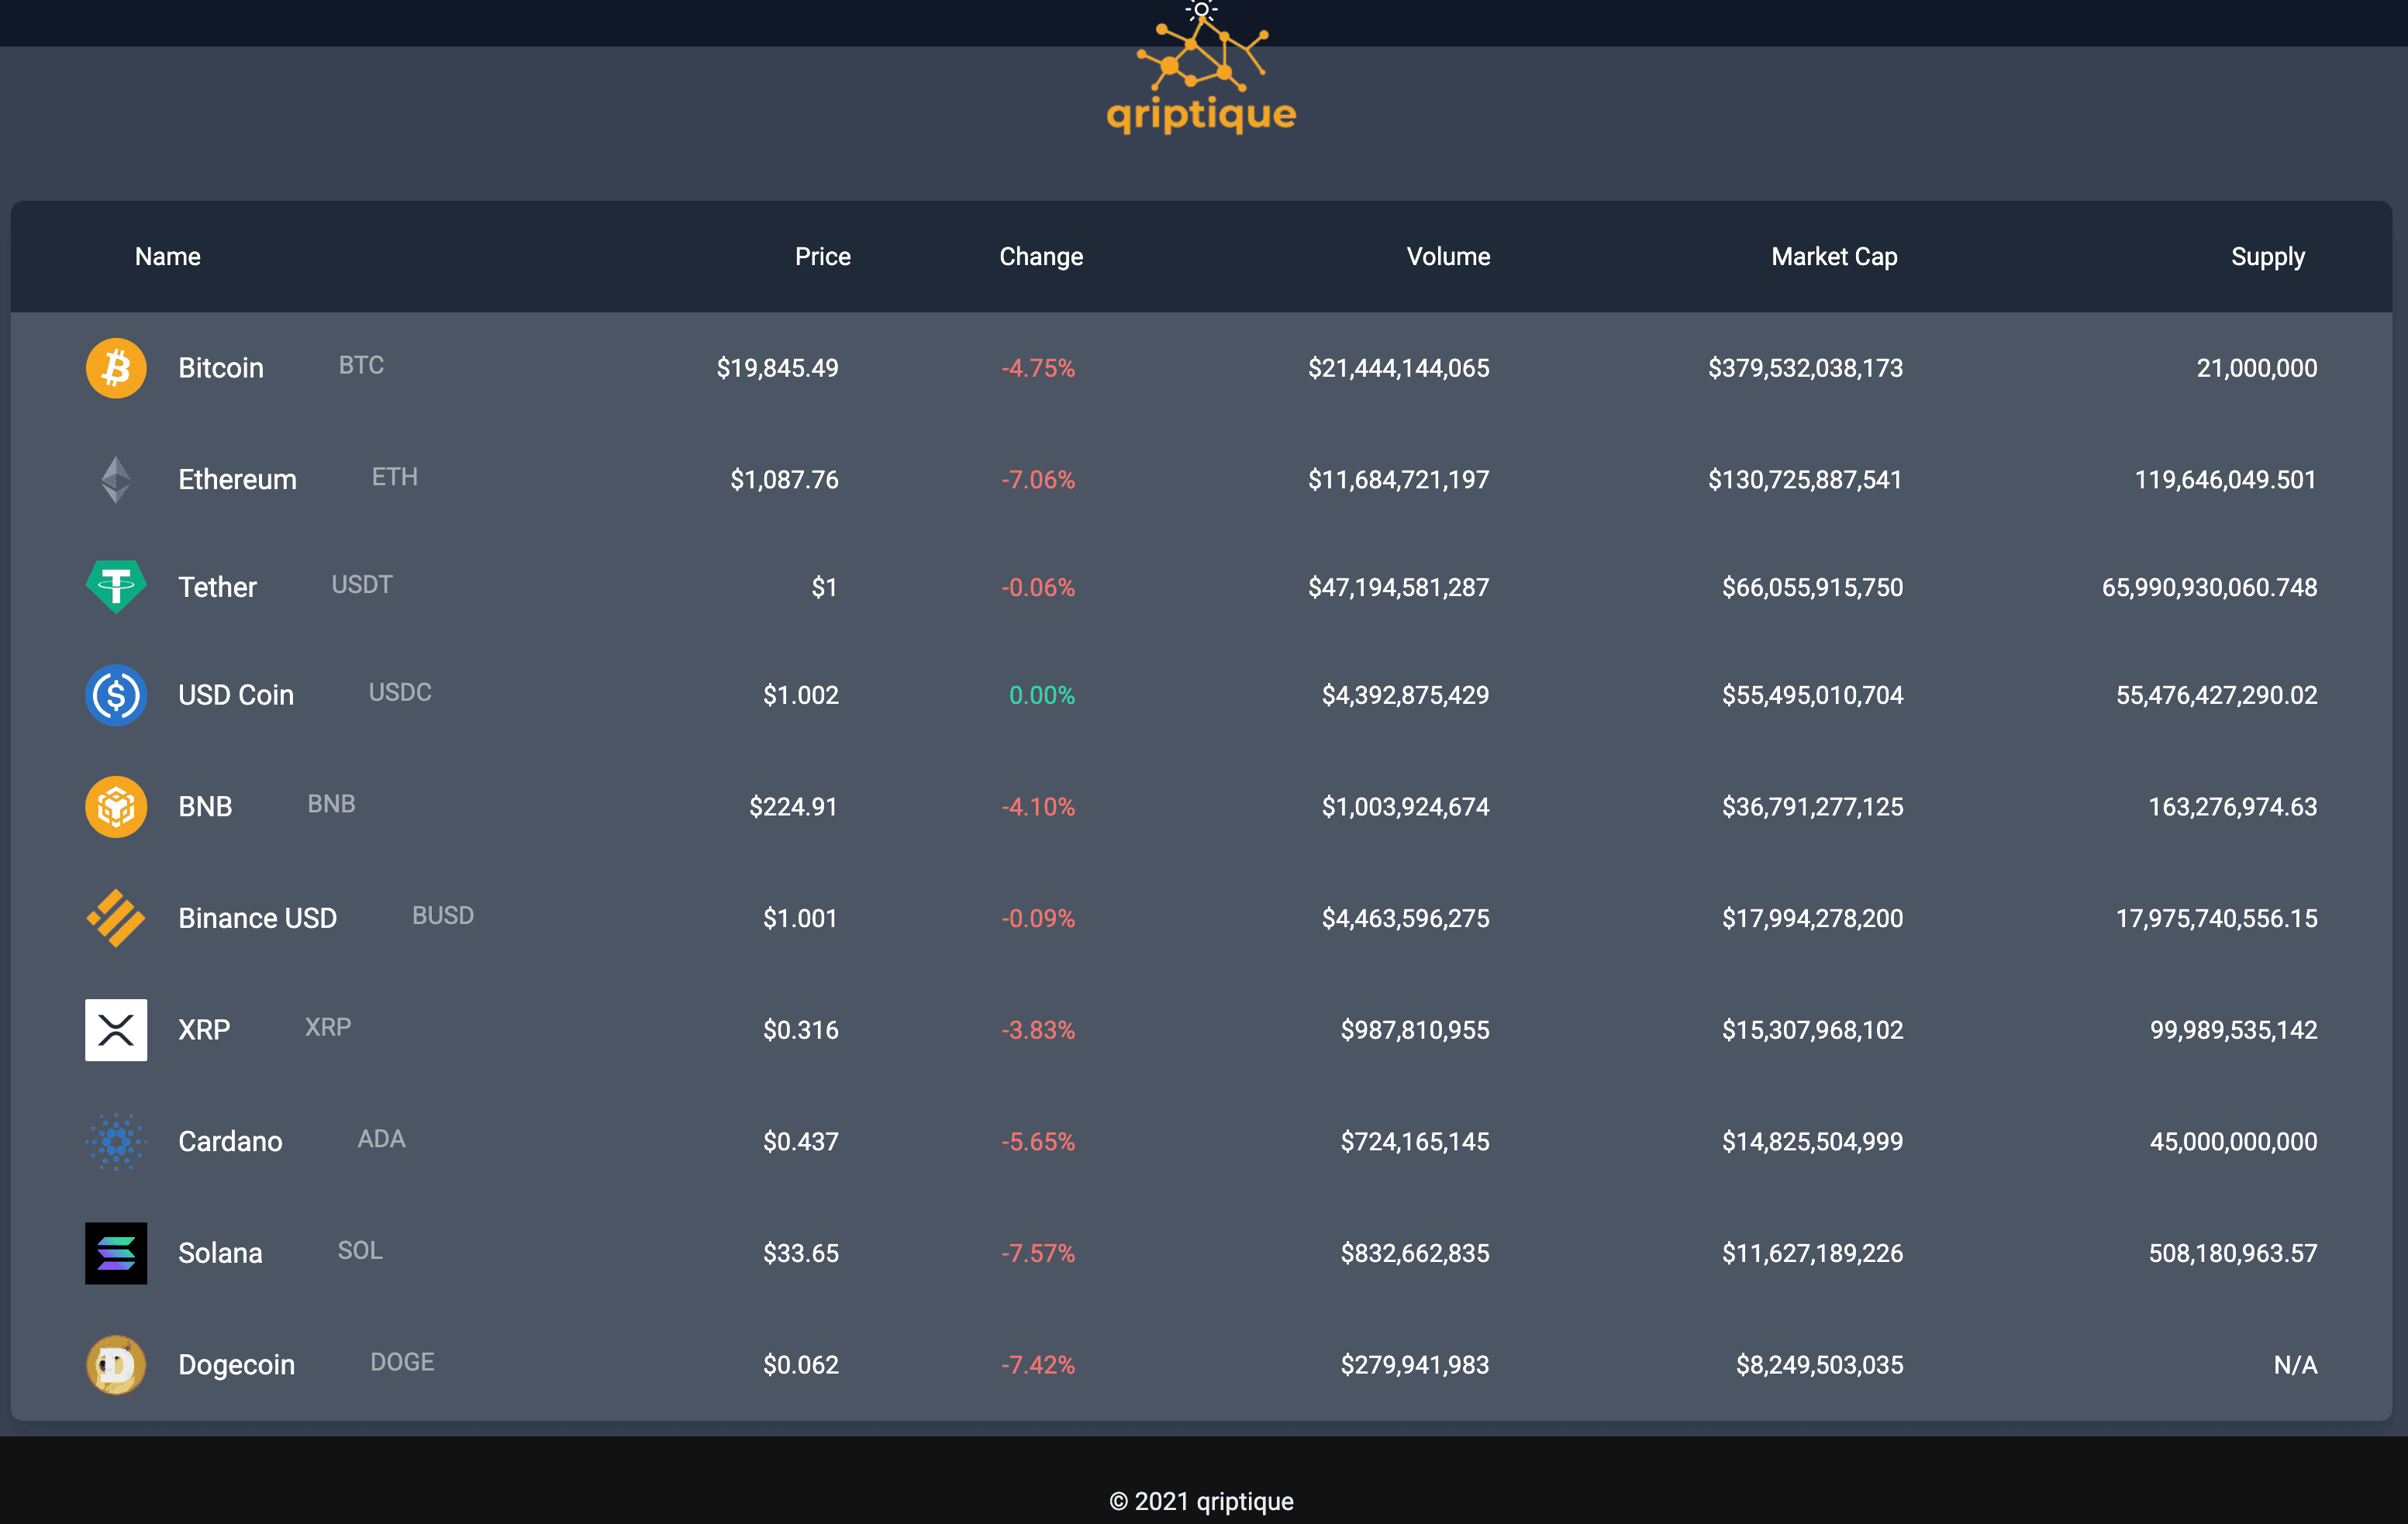
Task: Click the BTC ticker symbol
Action: [361, 365]
